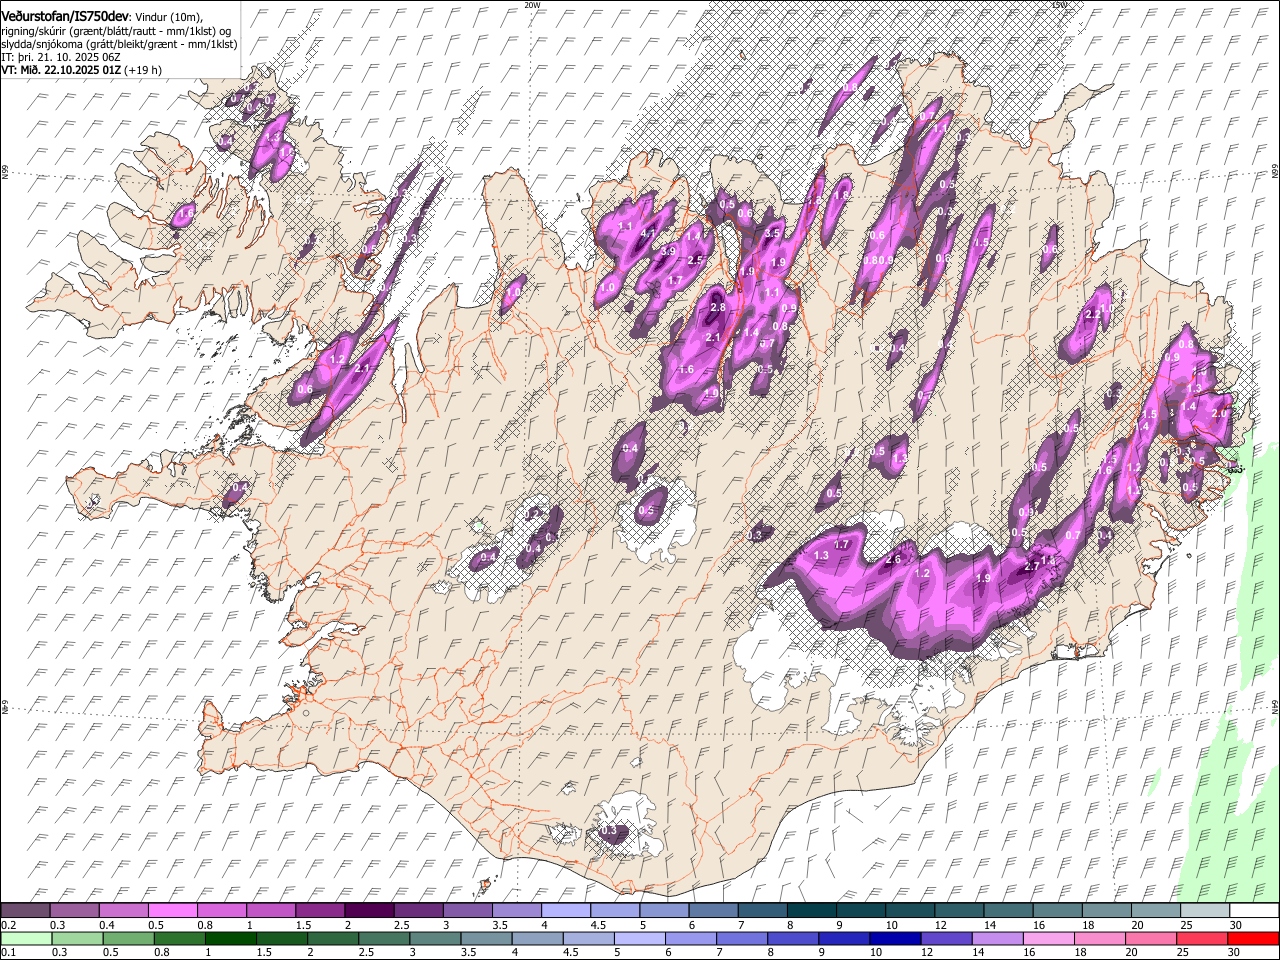Click the valid time 'VT: Mið. 22.10.2025 01Z'
This screenshot has height=960, width=1280.
pos(61,70)
